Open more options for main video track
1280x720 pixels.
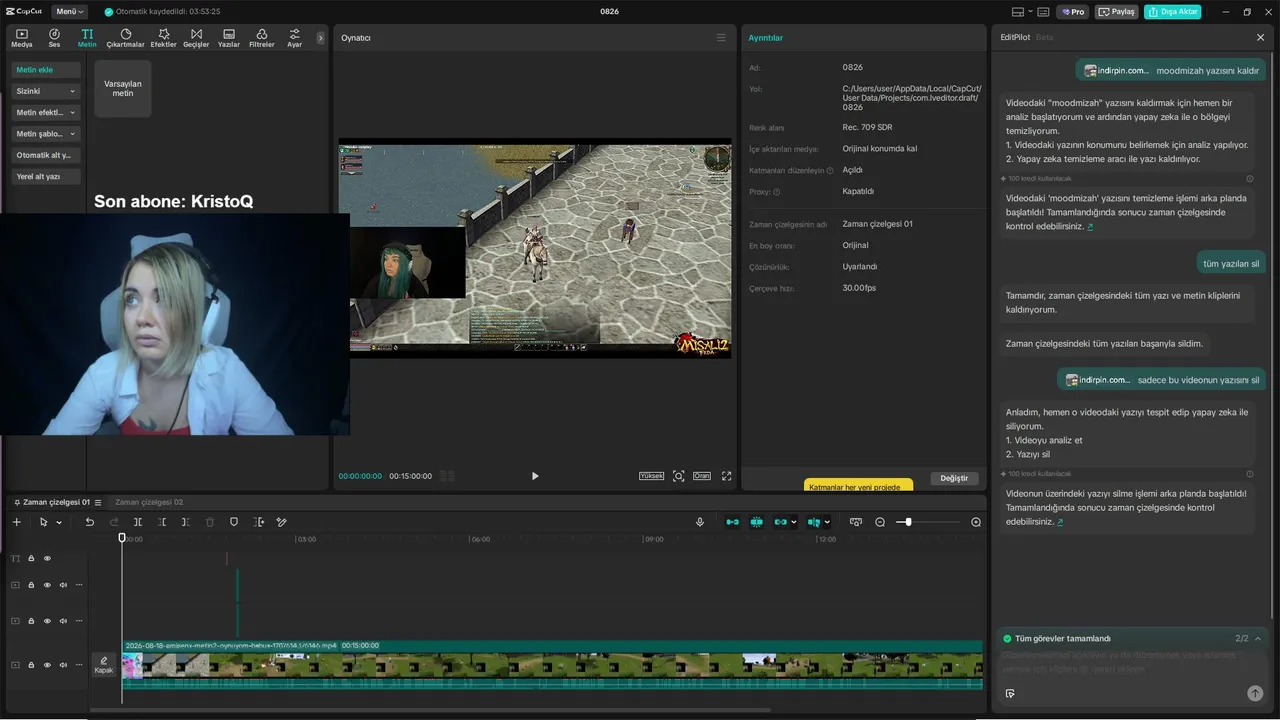(79, 665)
